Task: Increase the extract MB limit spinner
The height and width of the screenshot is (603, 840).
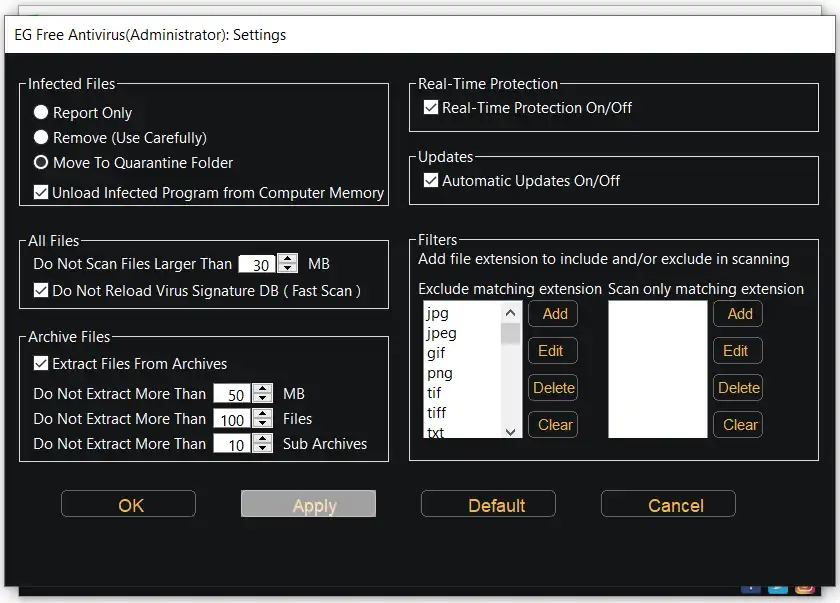Action: pyautogui.click(x=262, y=388)
